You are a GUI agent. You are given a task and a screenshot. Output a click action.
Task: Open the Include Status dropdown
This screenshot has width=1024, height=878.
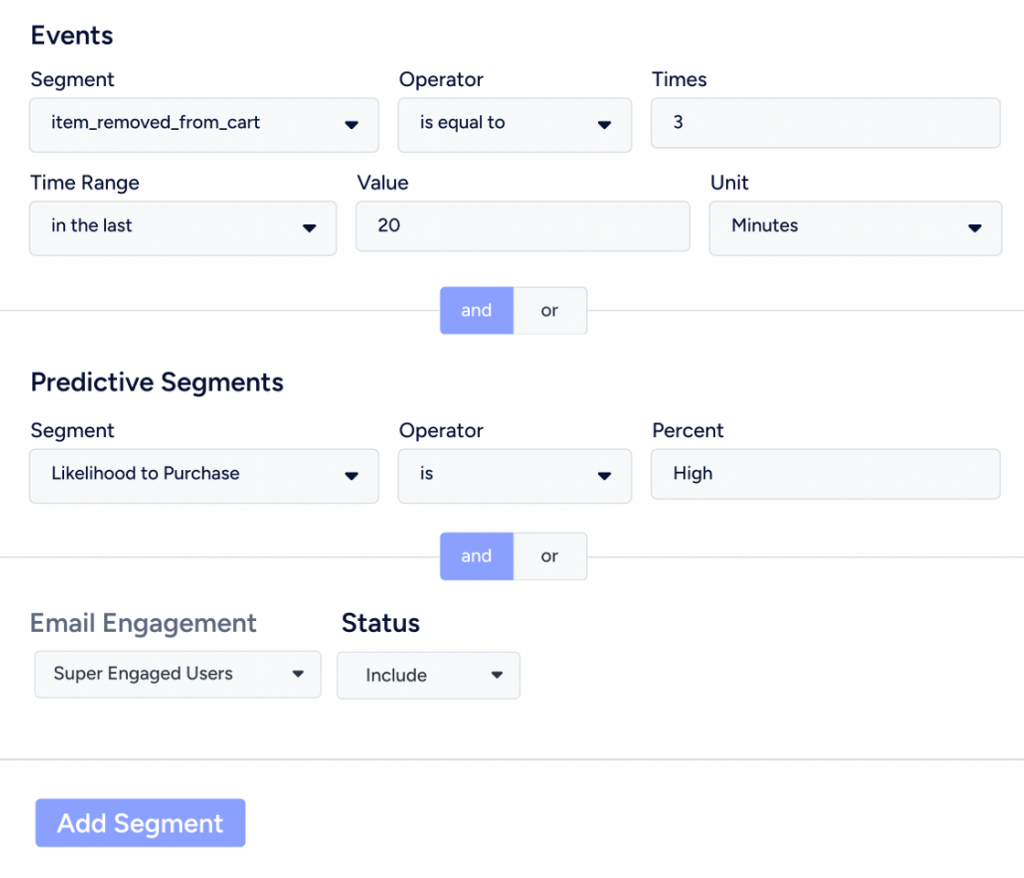[x=428, y=675]
